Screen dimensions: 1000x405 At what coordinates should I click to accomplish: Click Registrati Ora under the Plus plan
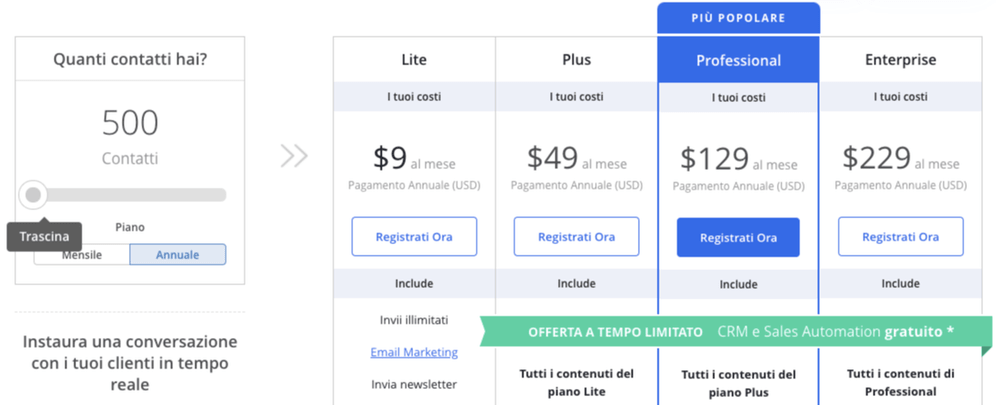click(x=577, y=237)
